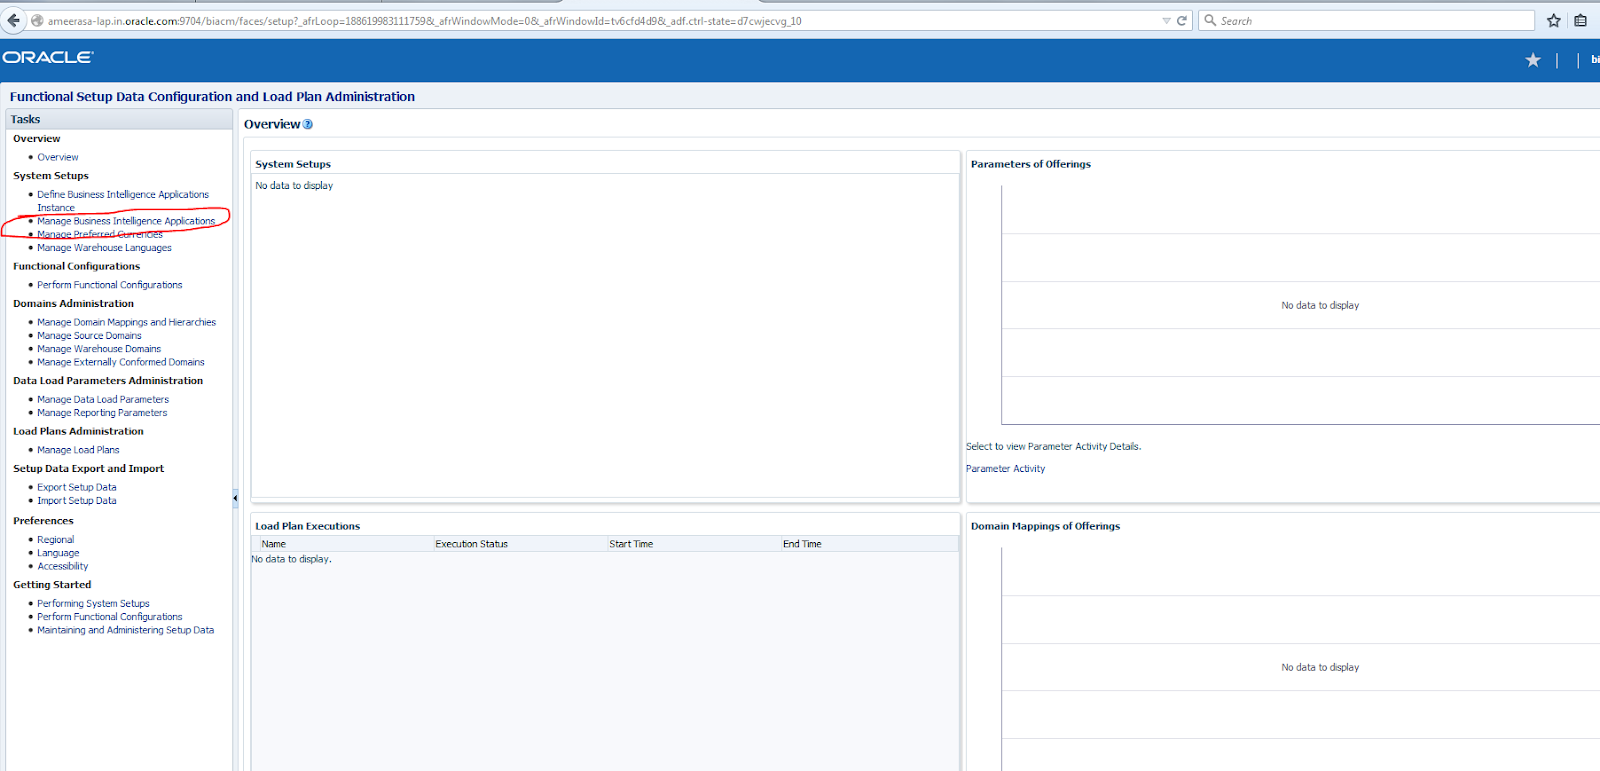Click the Setup Data Export and Import heading
Viewport: 1600px width, 771px height.
[88, 469]
